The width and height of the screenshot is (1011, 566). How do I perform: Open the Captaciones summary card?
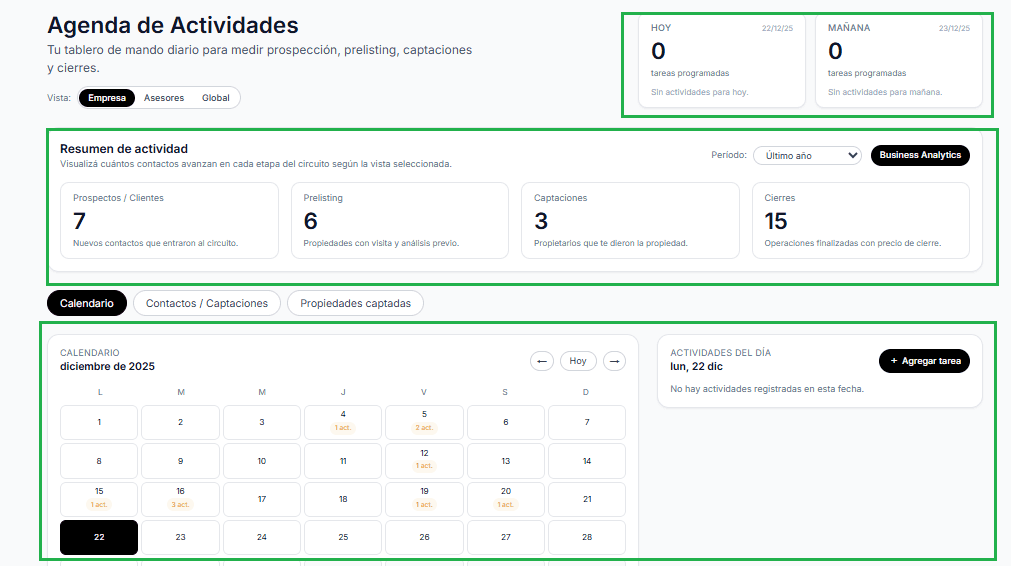tap(630, 220)
